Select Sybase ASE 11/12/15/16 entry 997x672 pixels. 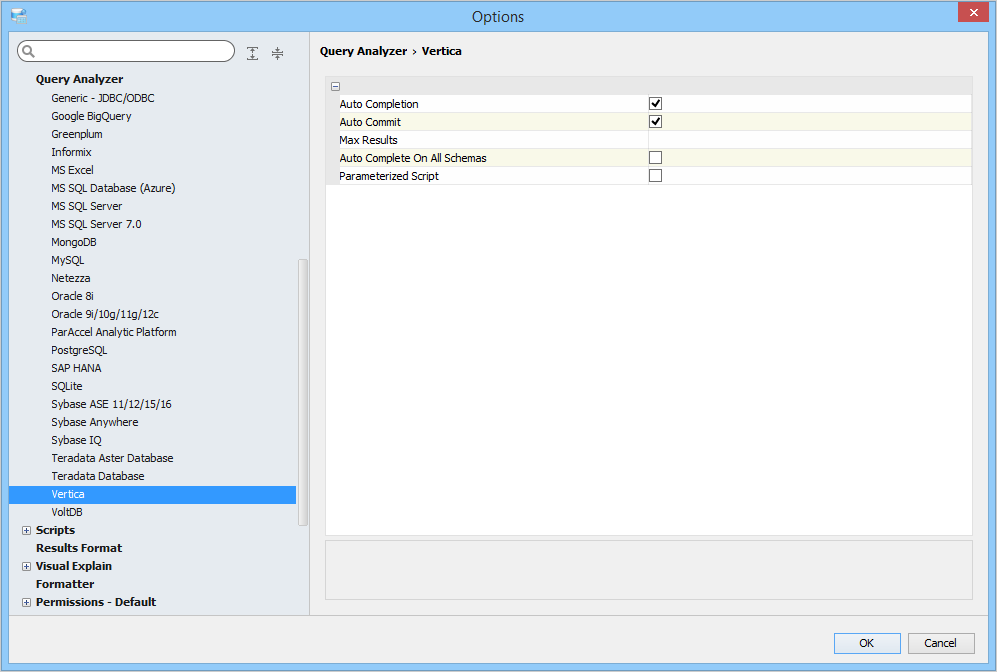point(111,404)
